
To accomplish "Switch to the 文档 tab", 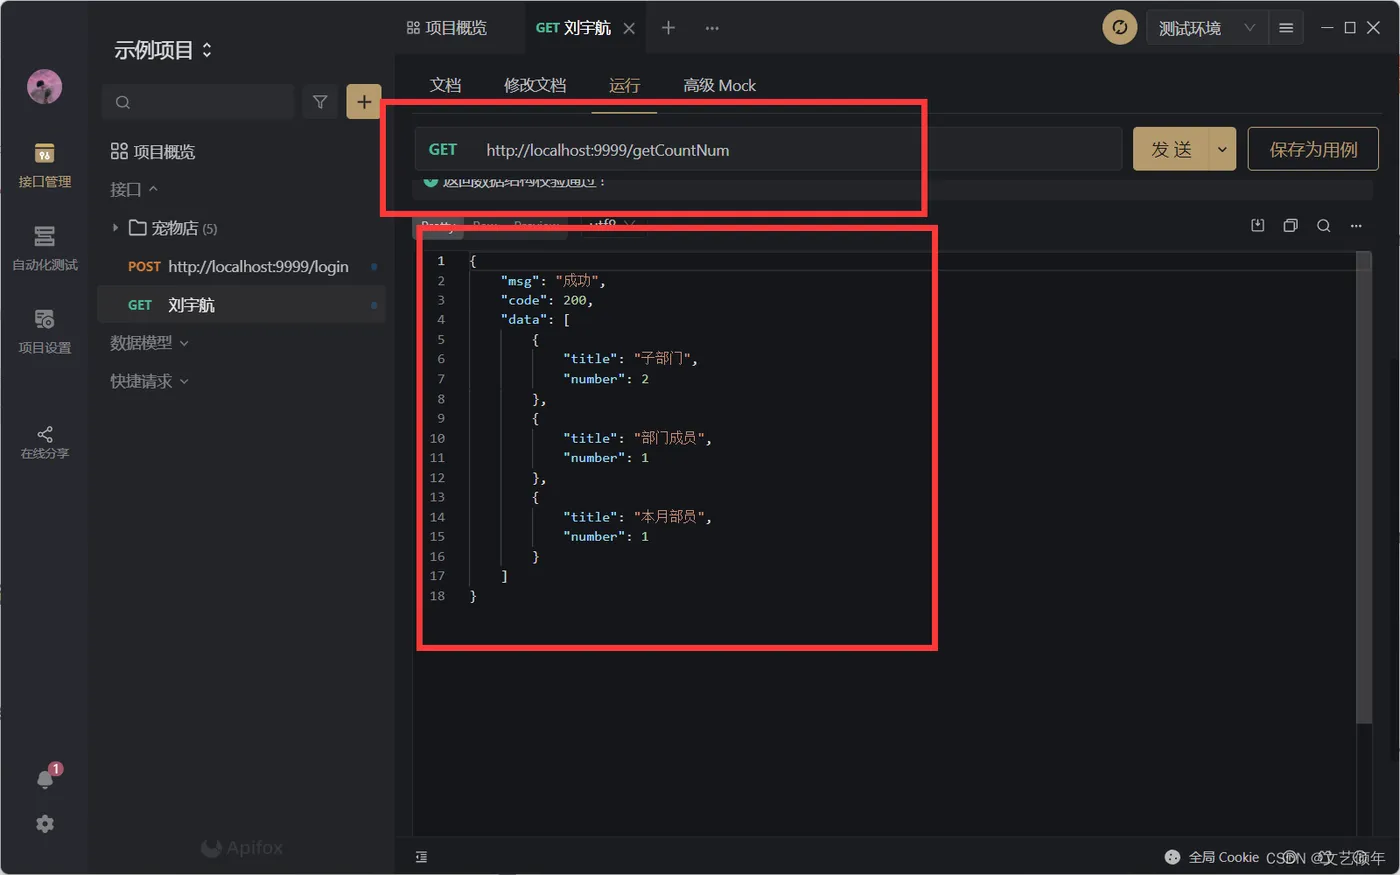I will click(x=445, y=85).
